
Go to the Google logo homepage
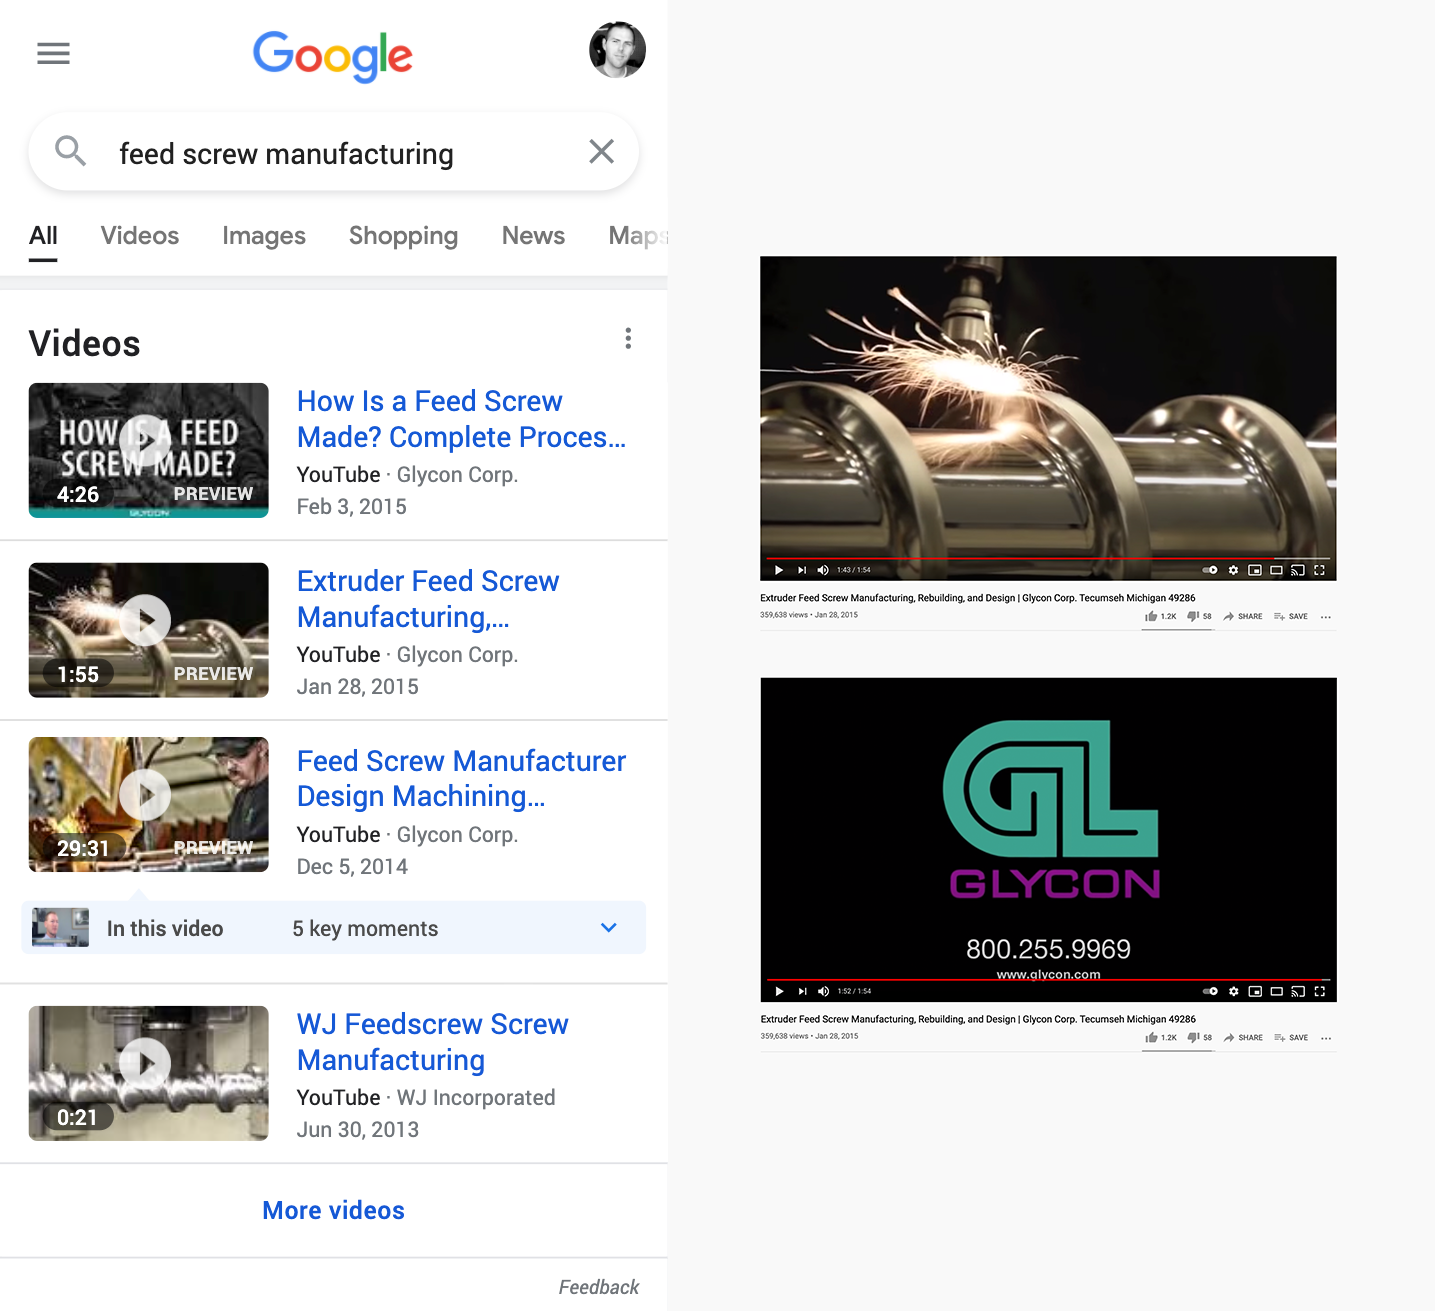click(333, 56)
